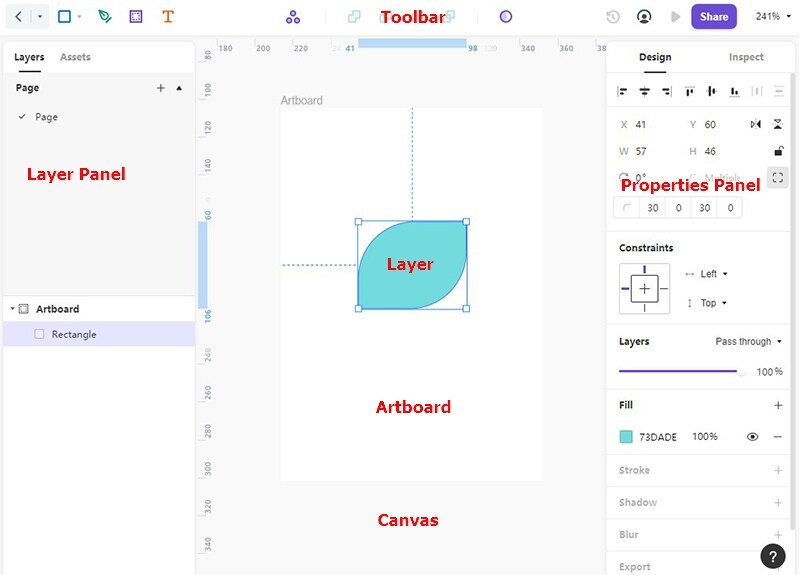800x575 pixels.
Task: Click the flip vertical icon
Action: 778,124
